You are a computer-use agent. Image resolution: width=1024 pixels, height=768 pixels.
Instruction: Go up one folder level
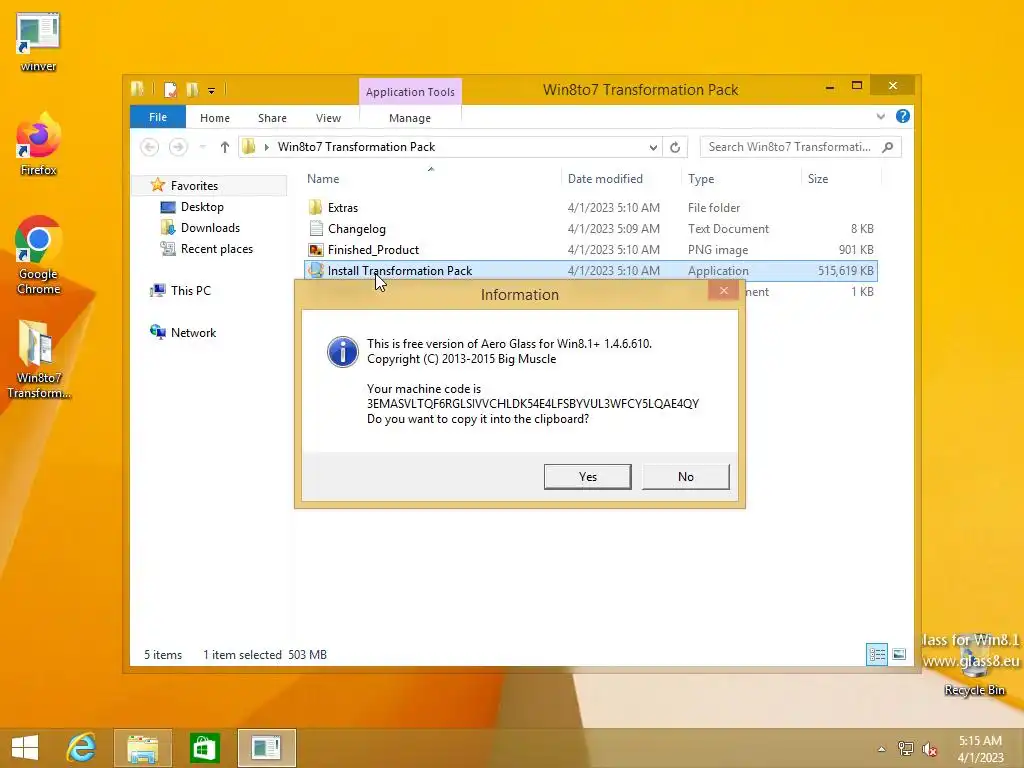point(225,147)
